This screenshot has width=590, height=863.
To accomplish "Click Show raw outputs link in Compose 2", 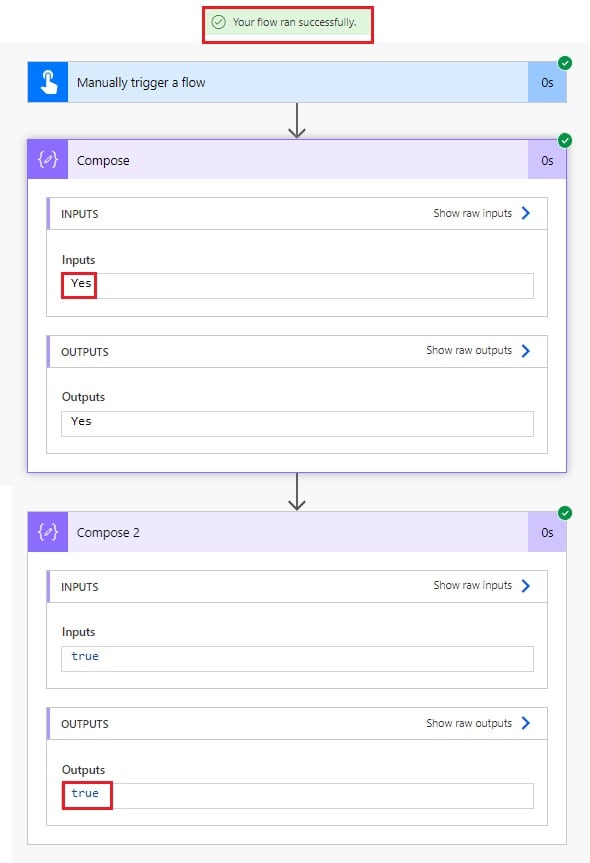I will point(469,723).
